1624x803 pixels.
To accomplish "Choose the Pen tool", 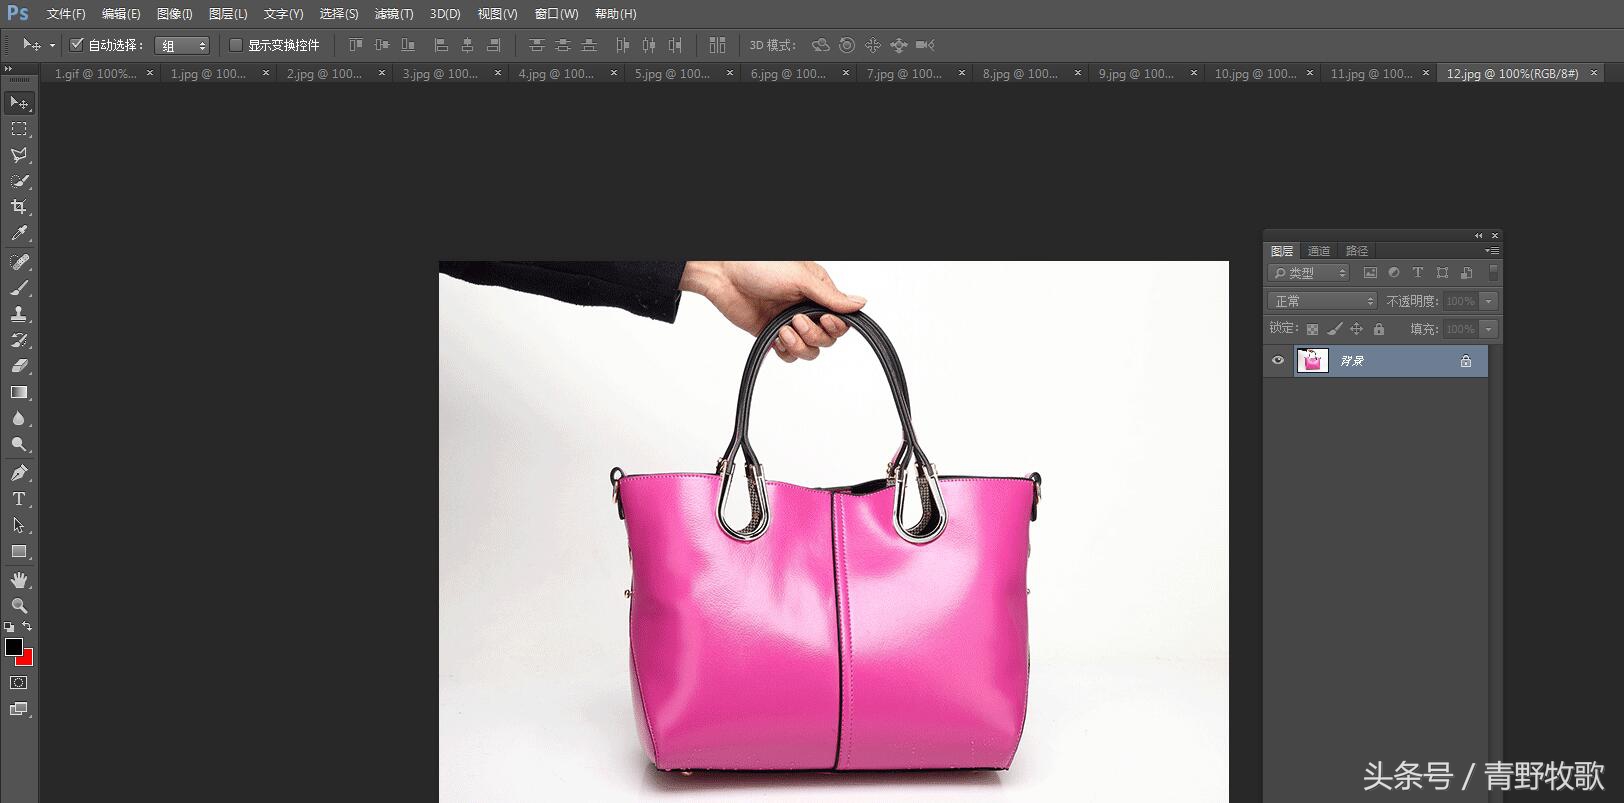I will tap(18, 473).
